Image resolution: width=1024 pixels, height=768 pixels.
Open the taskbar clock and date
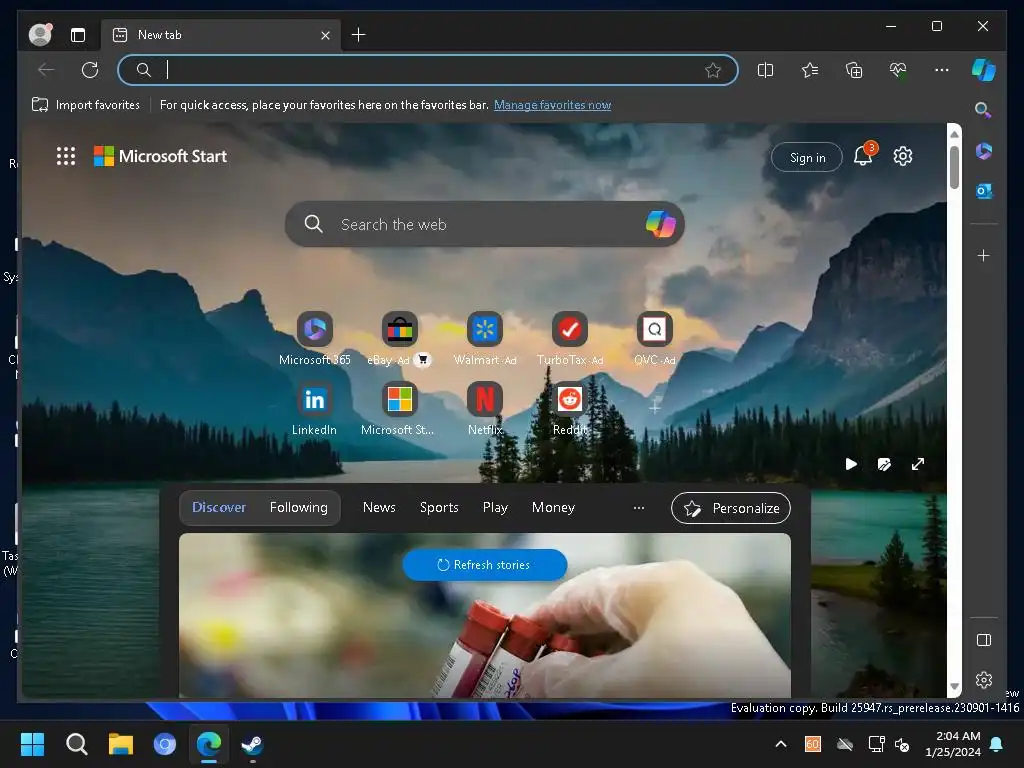953,744
